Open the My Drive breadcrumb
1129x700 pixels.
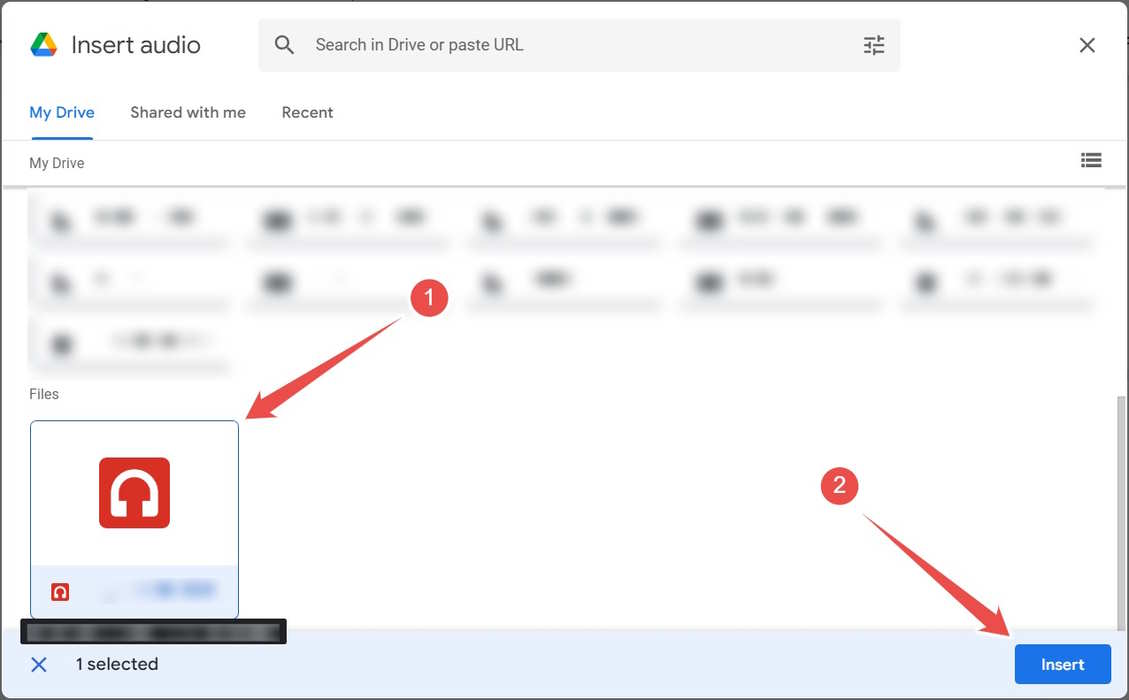[x=56, y=162]
